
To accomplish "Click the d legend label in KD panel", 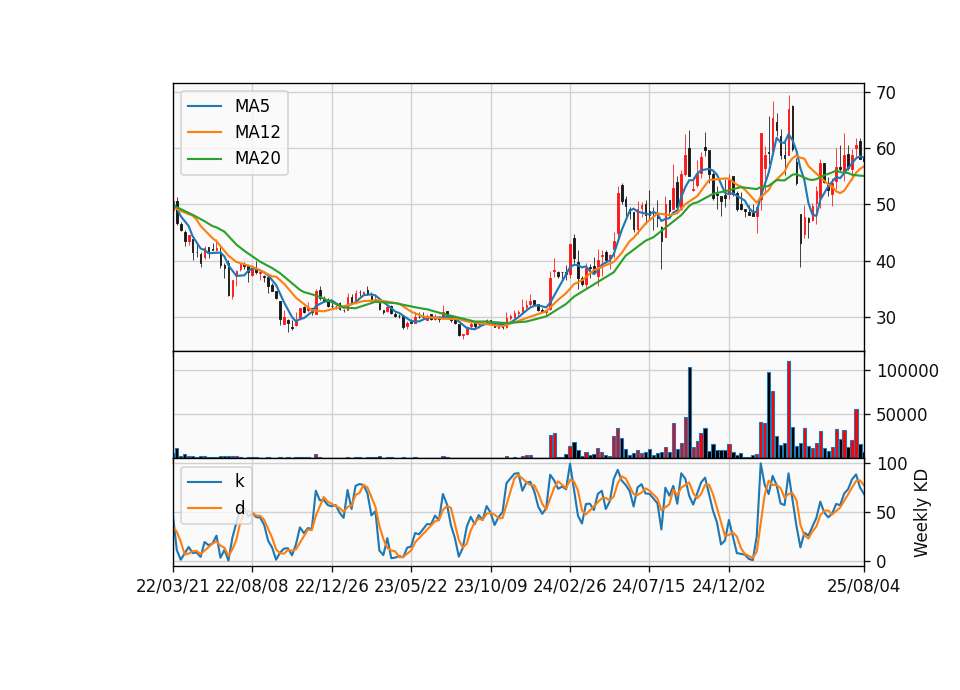I will [239, 508].
